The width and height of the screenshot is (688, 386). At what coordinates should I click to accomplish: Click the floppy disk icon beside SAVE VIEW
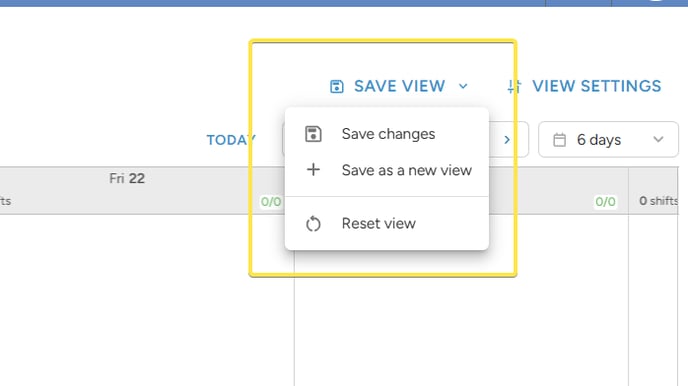337,86
